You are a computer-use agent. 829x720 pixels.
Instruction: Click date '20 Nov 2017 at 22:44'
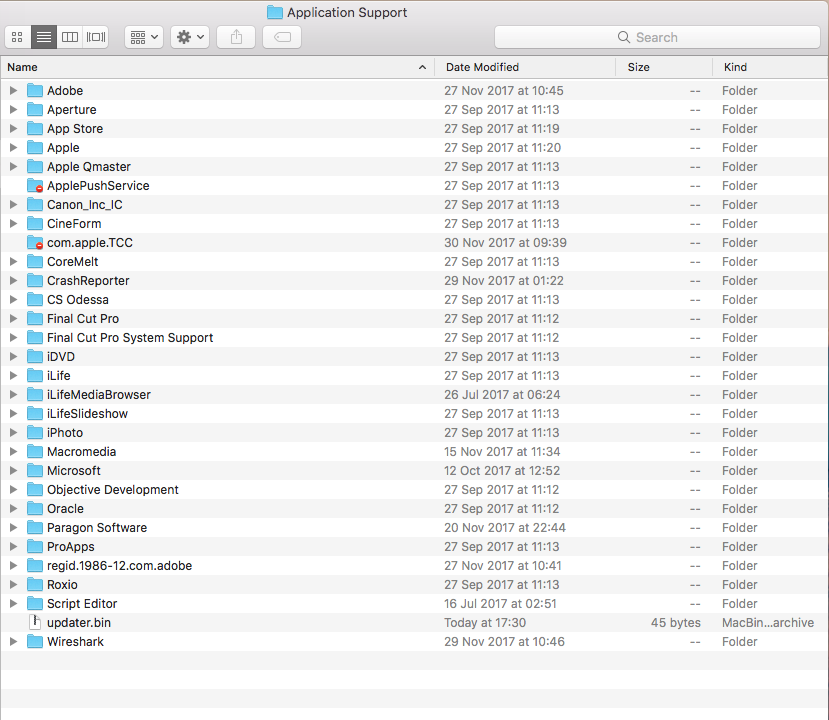point(505,528)
